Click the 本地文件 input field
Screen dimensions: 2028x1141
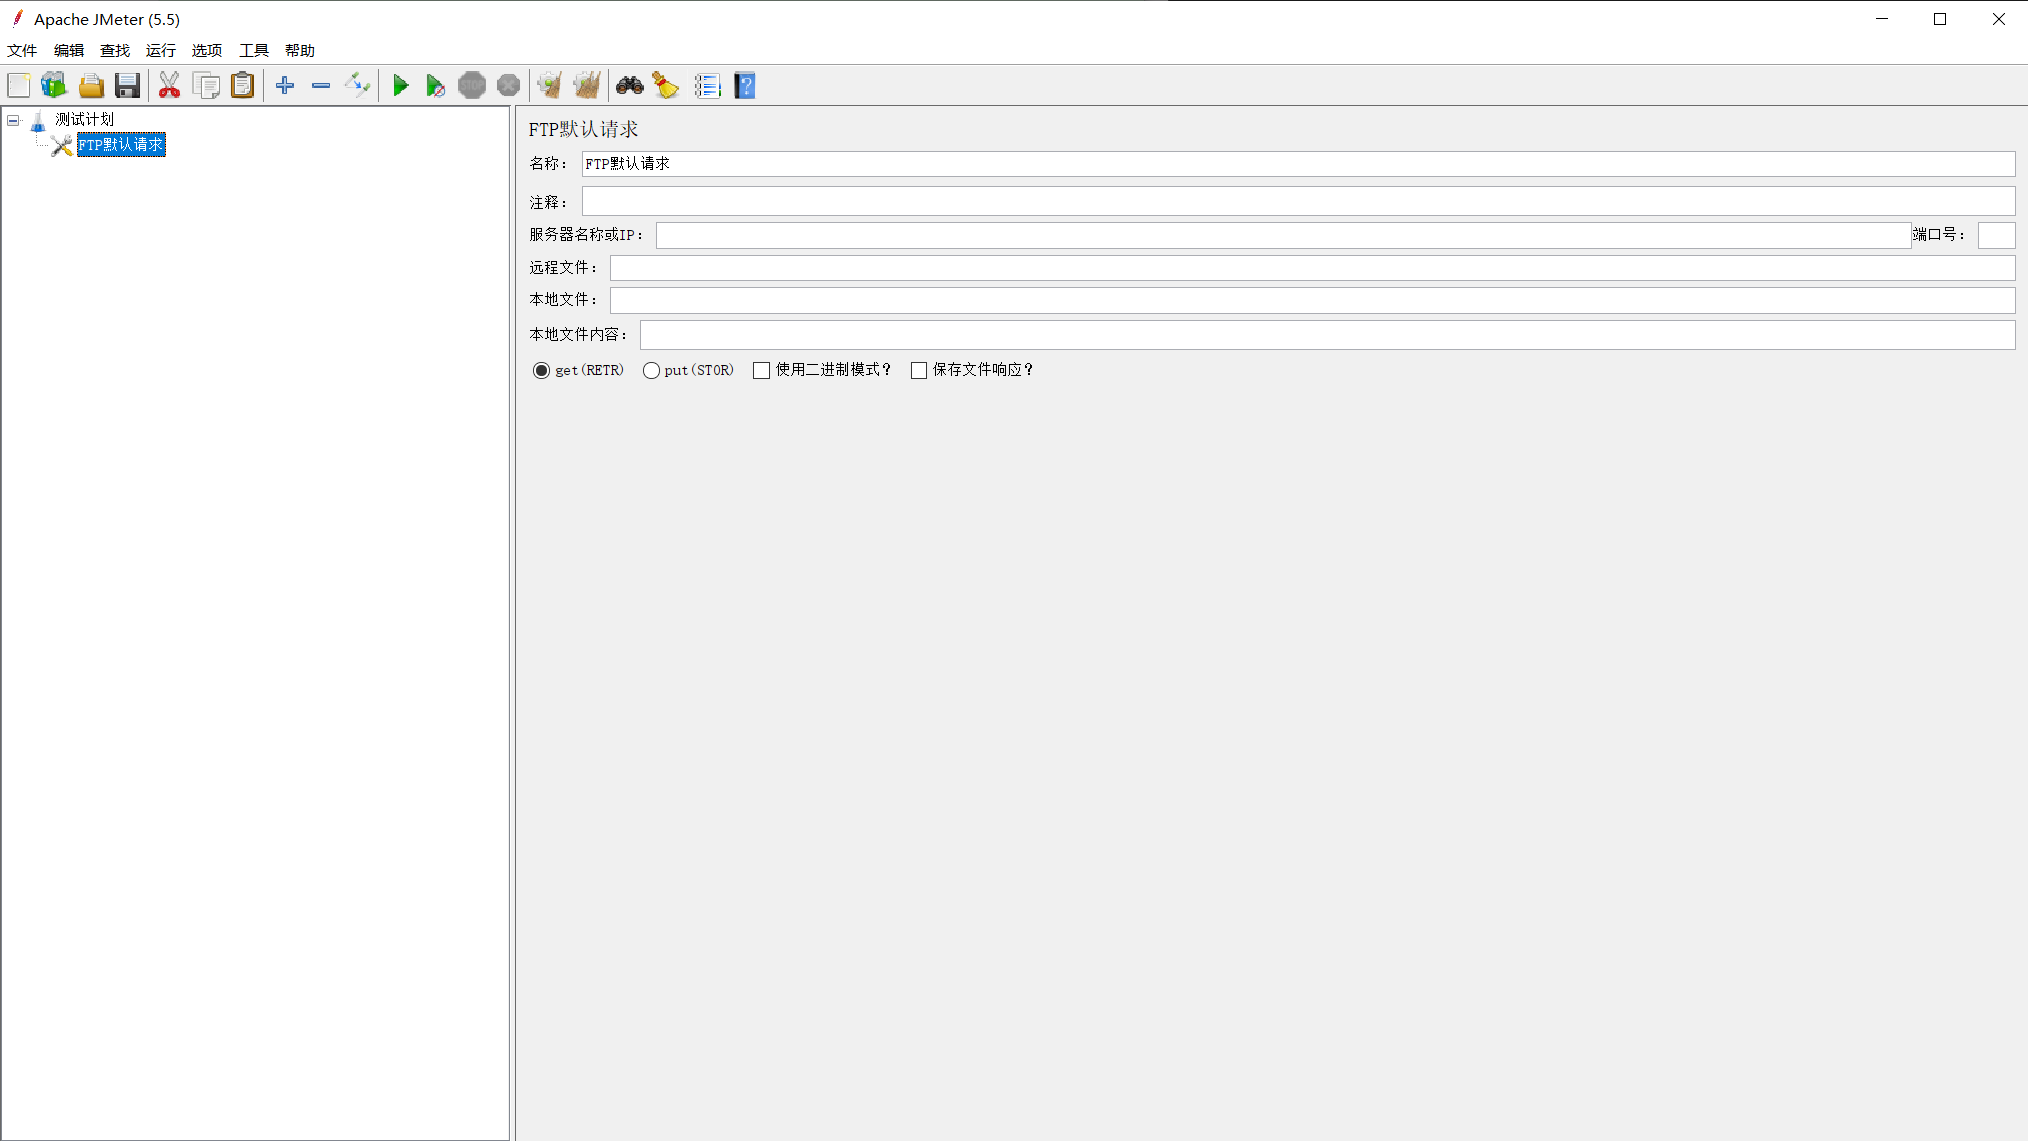coord(1312,300)
